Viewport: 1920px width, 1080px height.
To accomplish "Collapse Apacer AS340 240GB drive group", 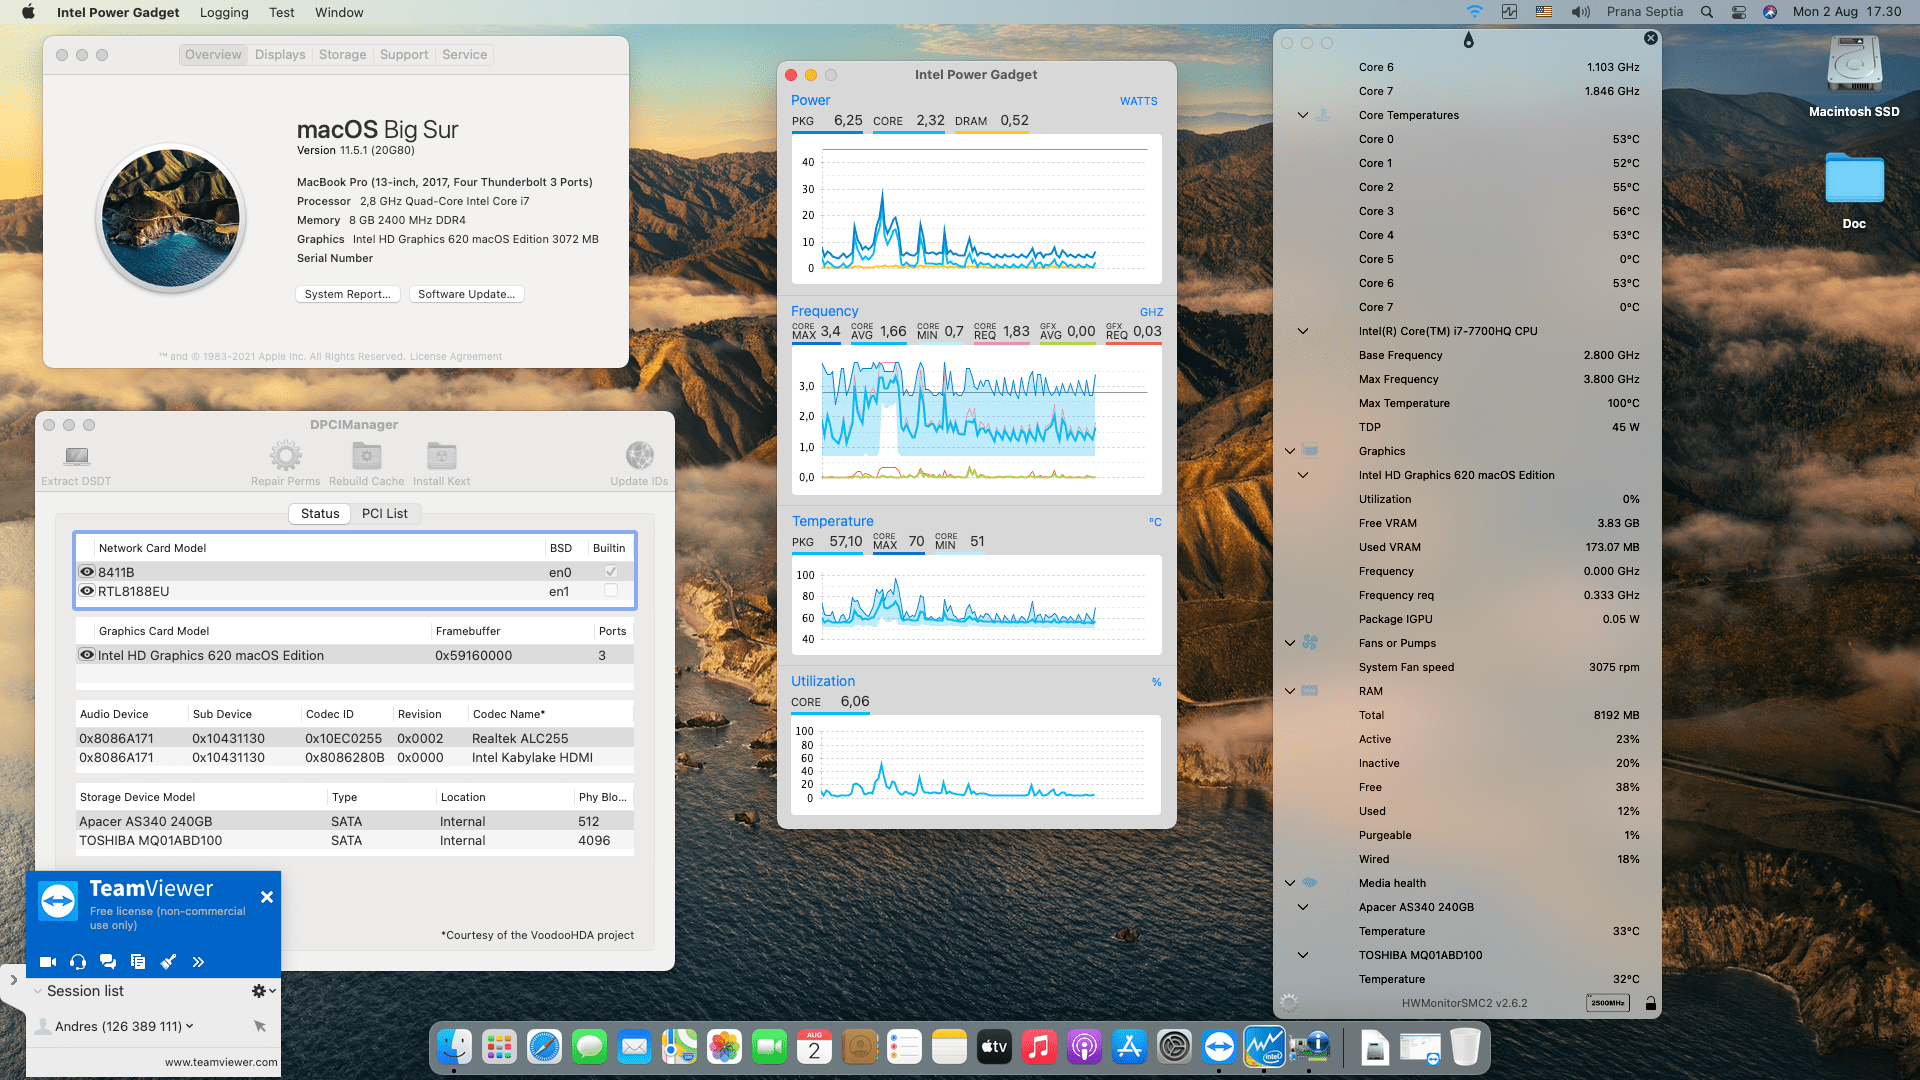I will coord(1303,907).
